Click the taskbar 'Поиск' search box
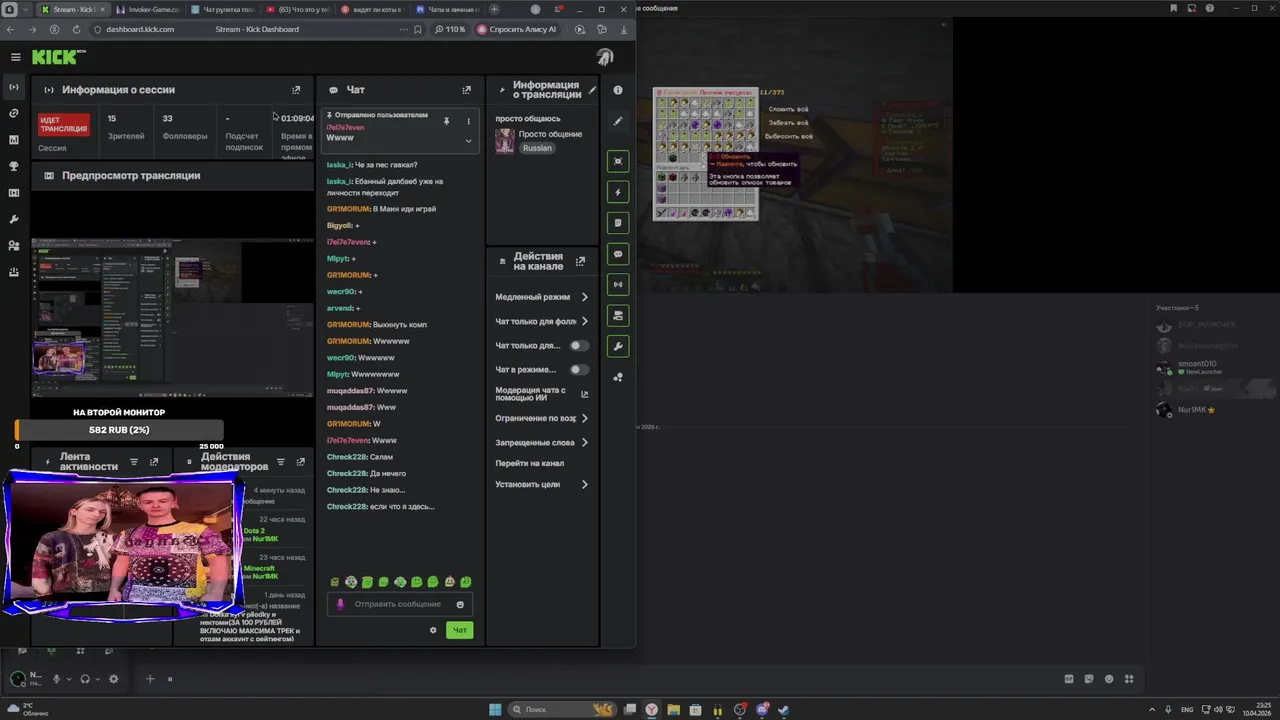 563,709
